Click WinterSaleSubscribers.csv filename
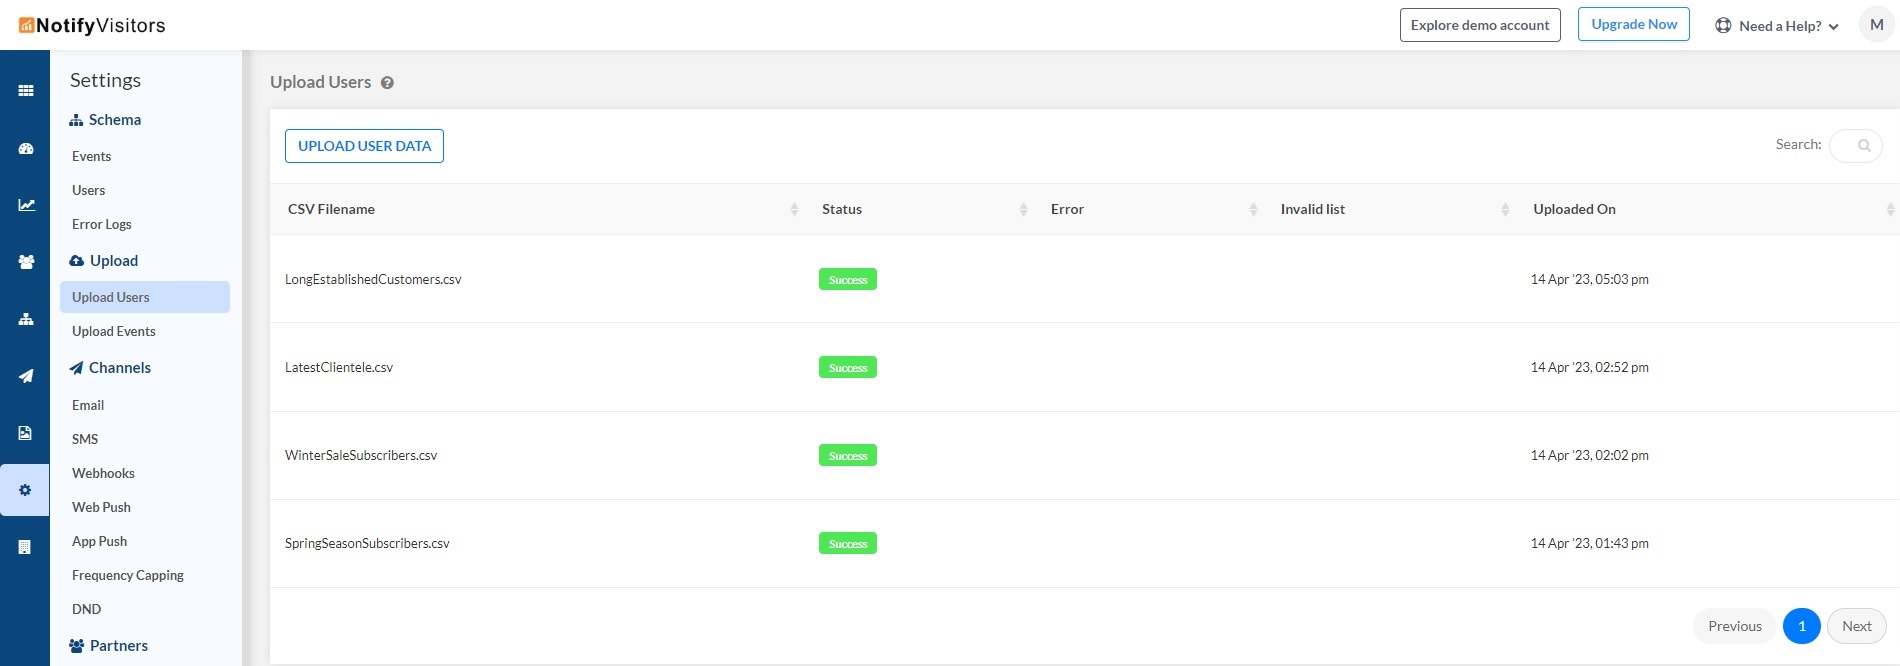The image size is (1900, 666). (x=361, y=455)
